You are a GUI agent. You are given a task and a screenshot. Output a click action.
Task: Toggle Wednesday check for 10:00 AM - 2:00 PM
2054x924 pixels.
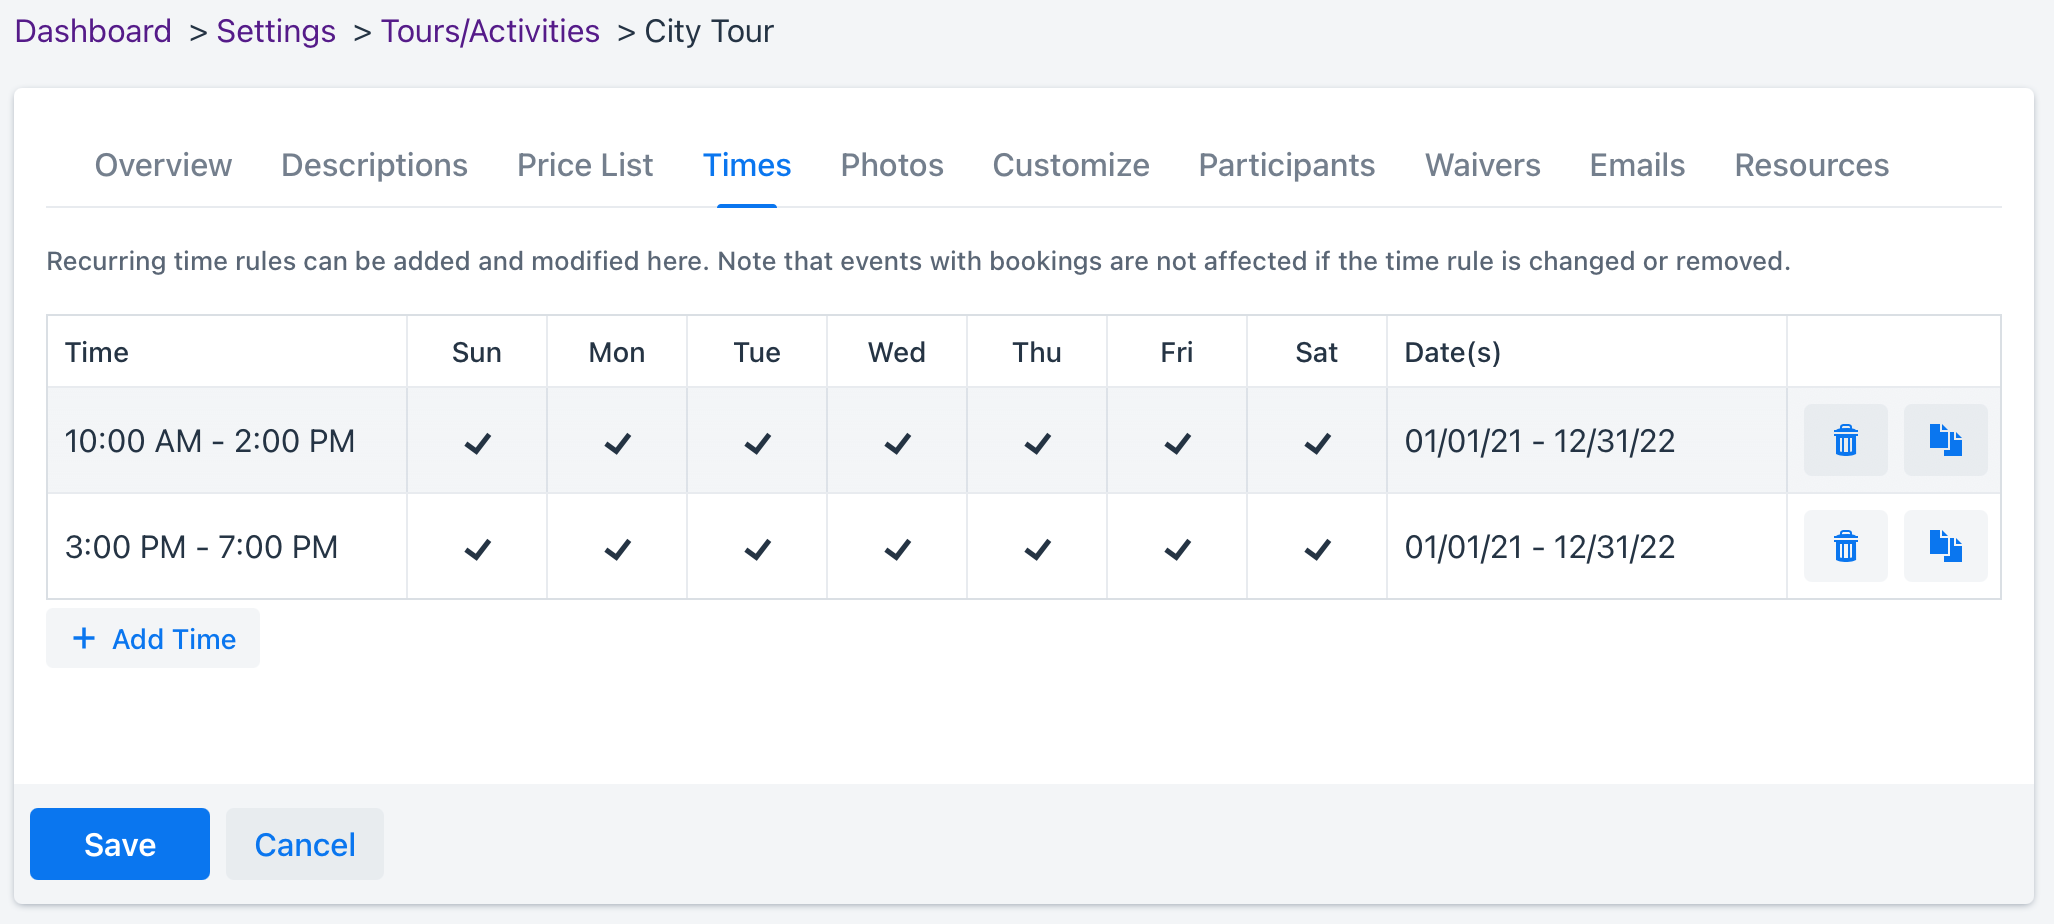pyautogui.click(x=897, y=442)
